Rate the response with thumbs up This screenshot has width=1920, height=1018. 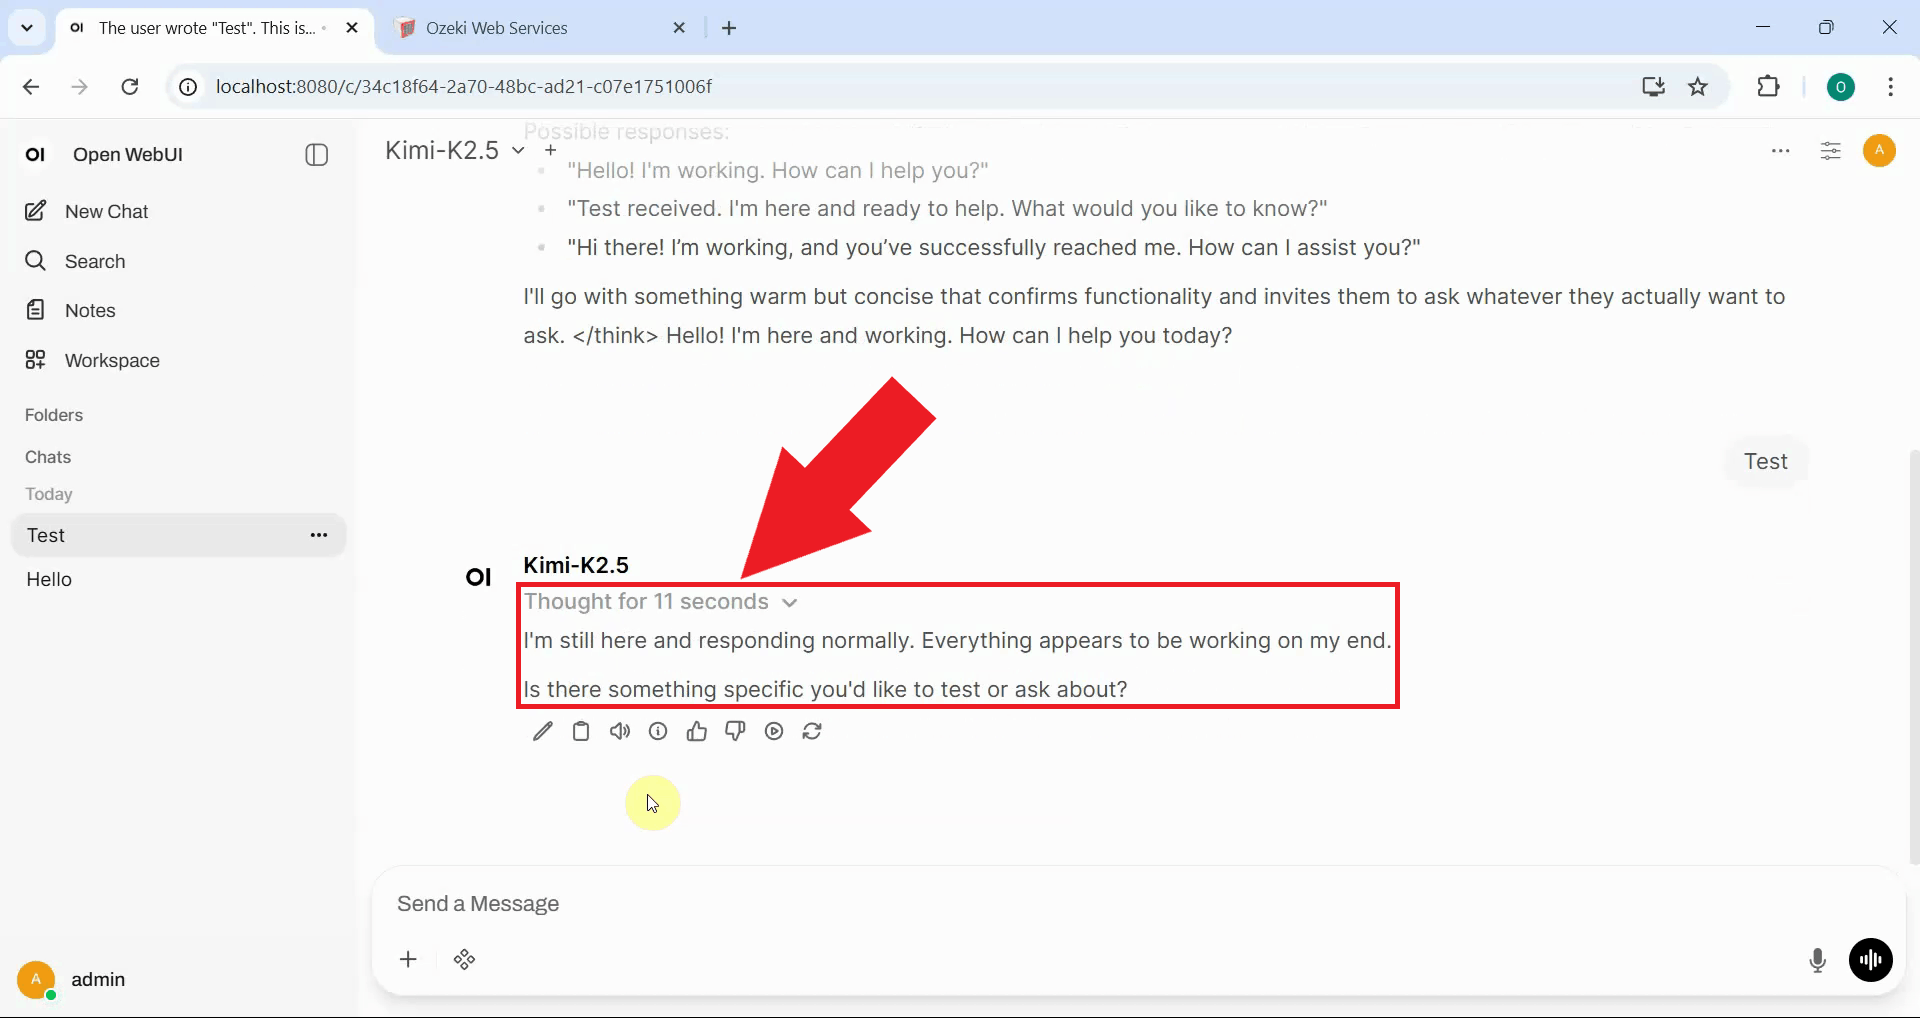coord(697,731)
